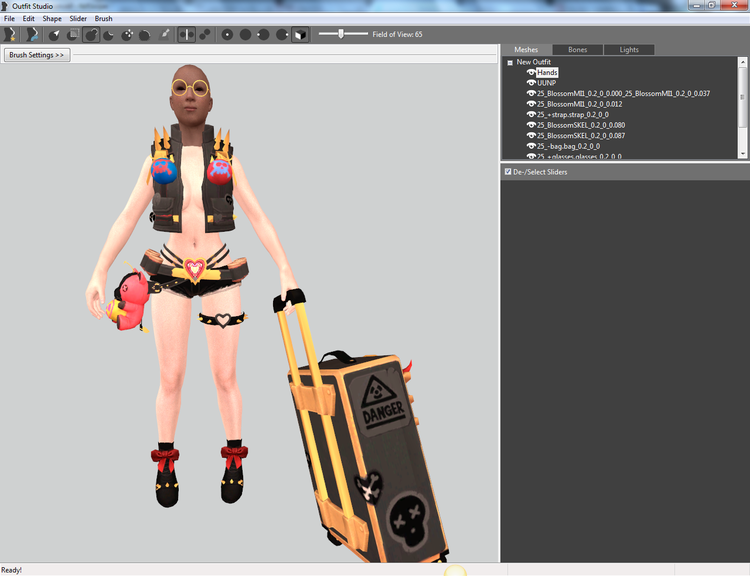Open the Brush menu
750x576 pixels.
tap(103, 19)
